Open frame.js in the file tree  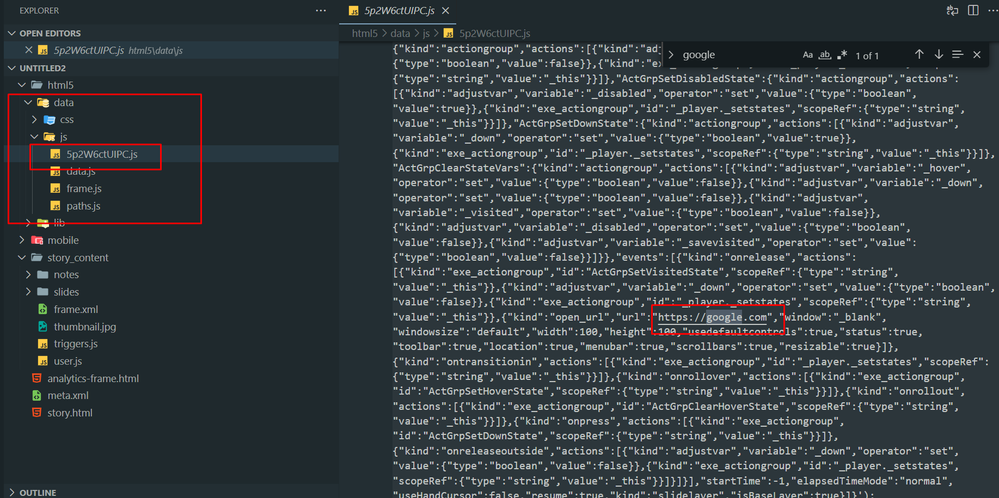83,189
